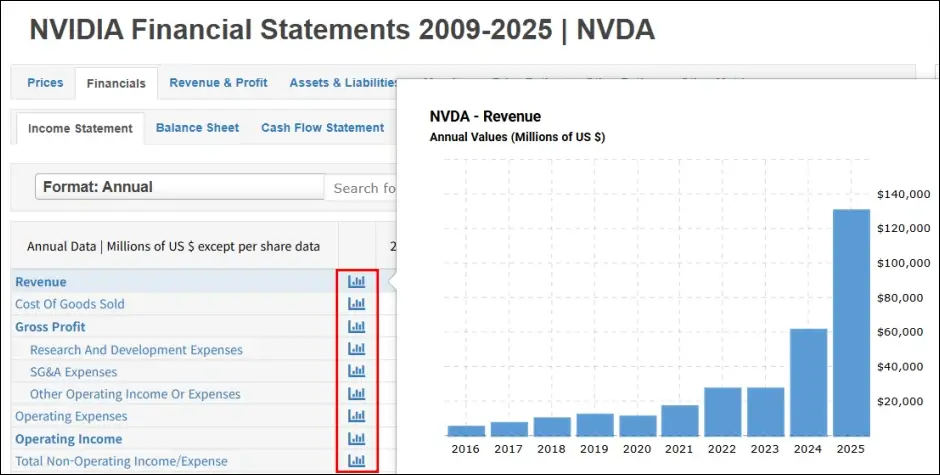This screenshot has width=940, height=475.
Task: Click the 'NVDA - Revenue' chart title
Action: tap(485, 116)
